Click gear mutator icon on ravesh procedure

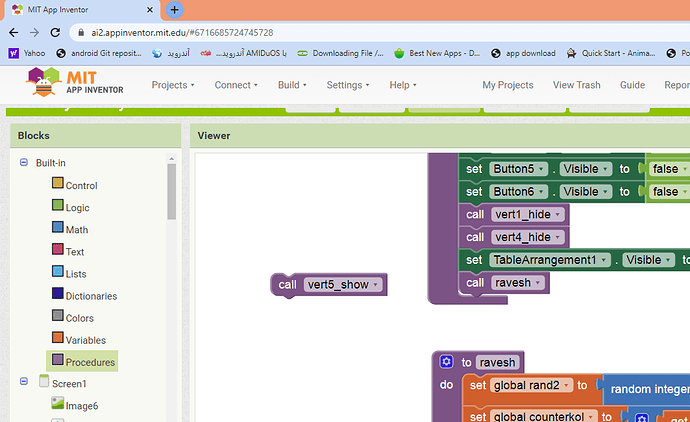(x=446, y=362)
